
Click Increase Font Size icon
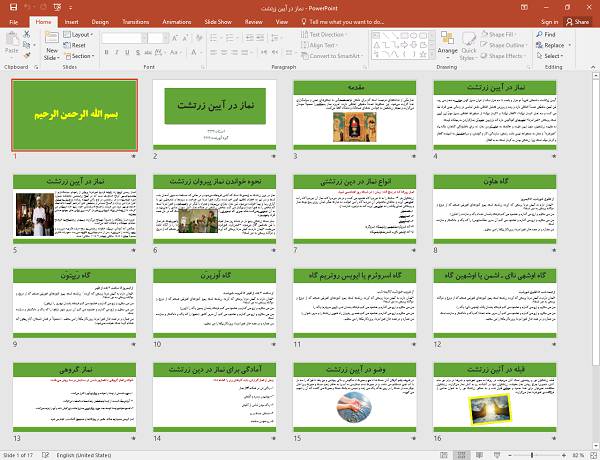(175, 38)
